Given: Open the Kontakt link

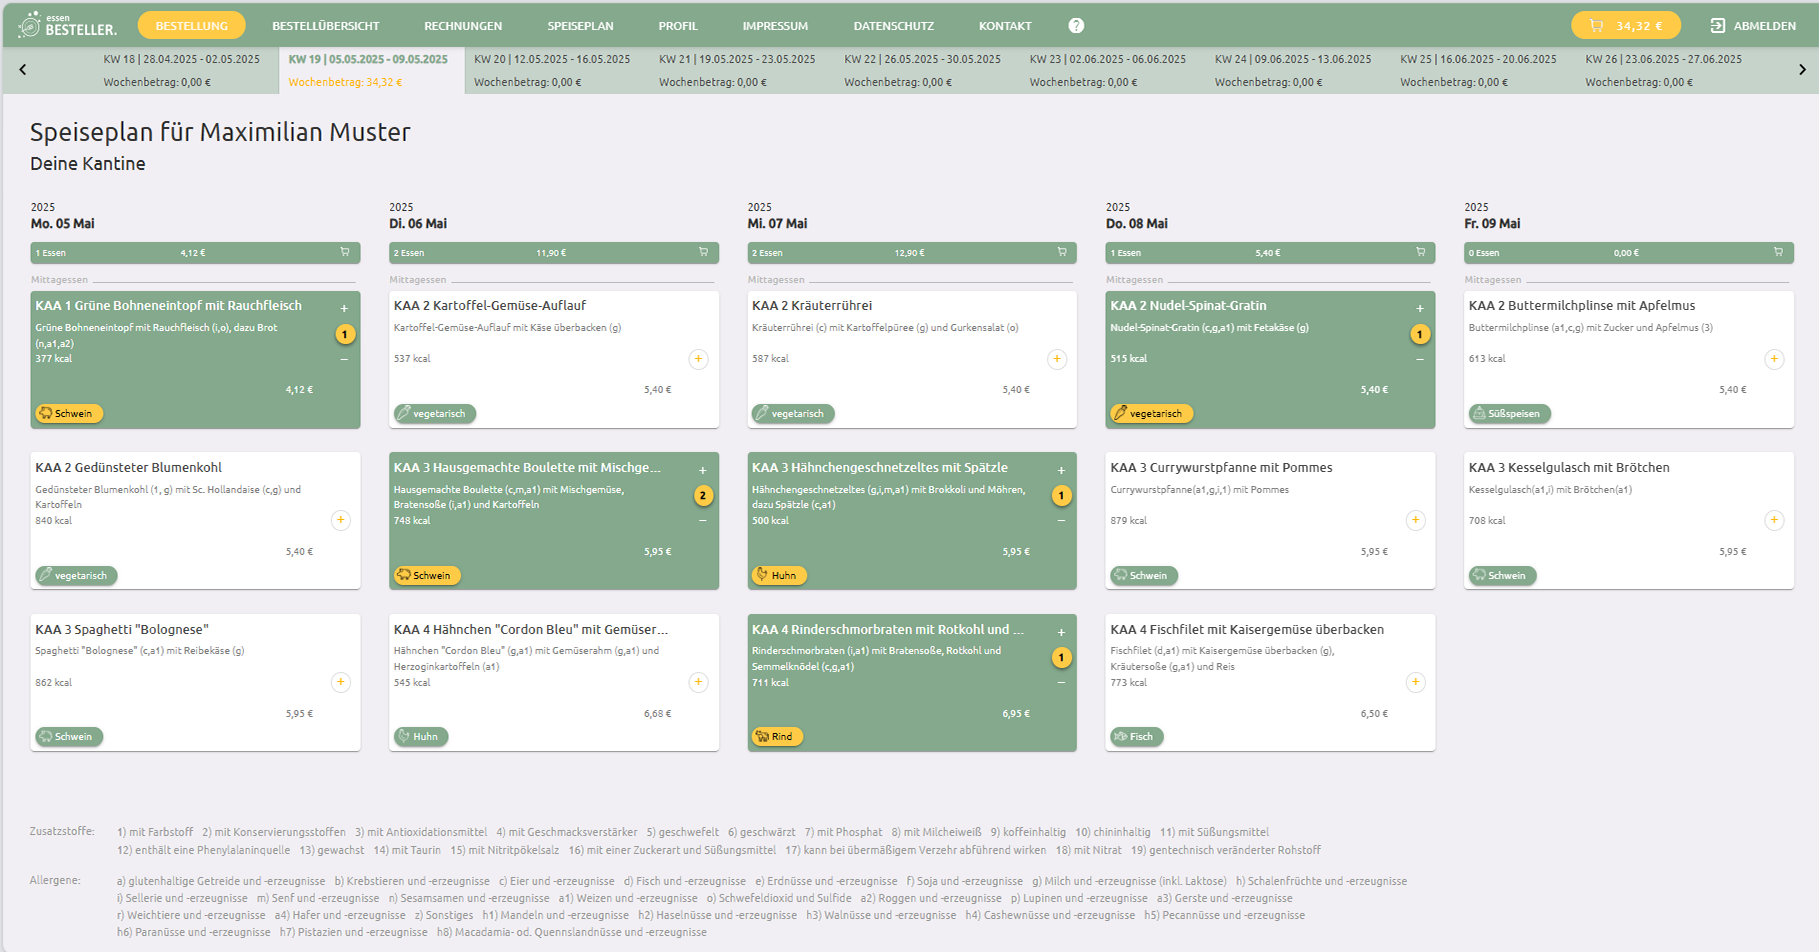Looking at the screenshot, I should (x=1004, y=26).
